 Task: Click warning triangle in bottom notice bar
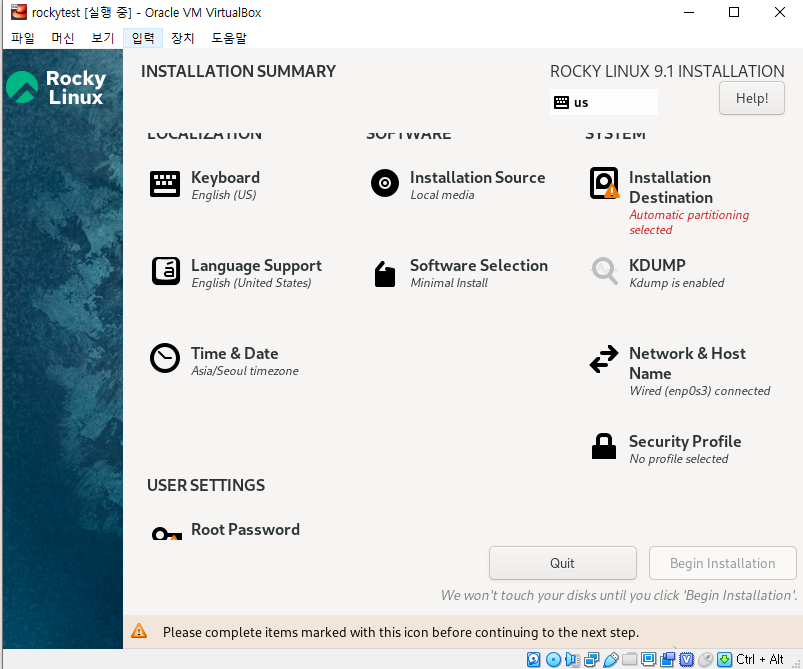139,631
